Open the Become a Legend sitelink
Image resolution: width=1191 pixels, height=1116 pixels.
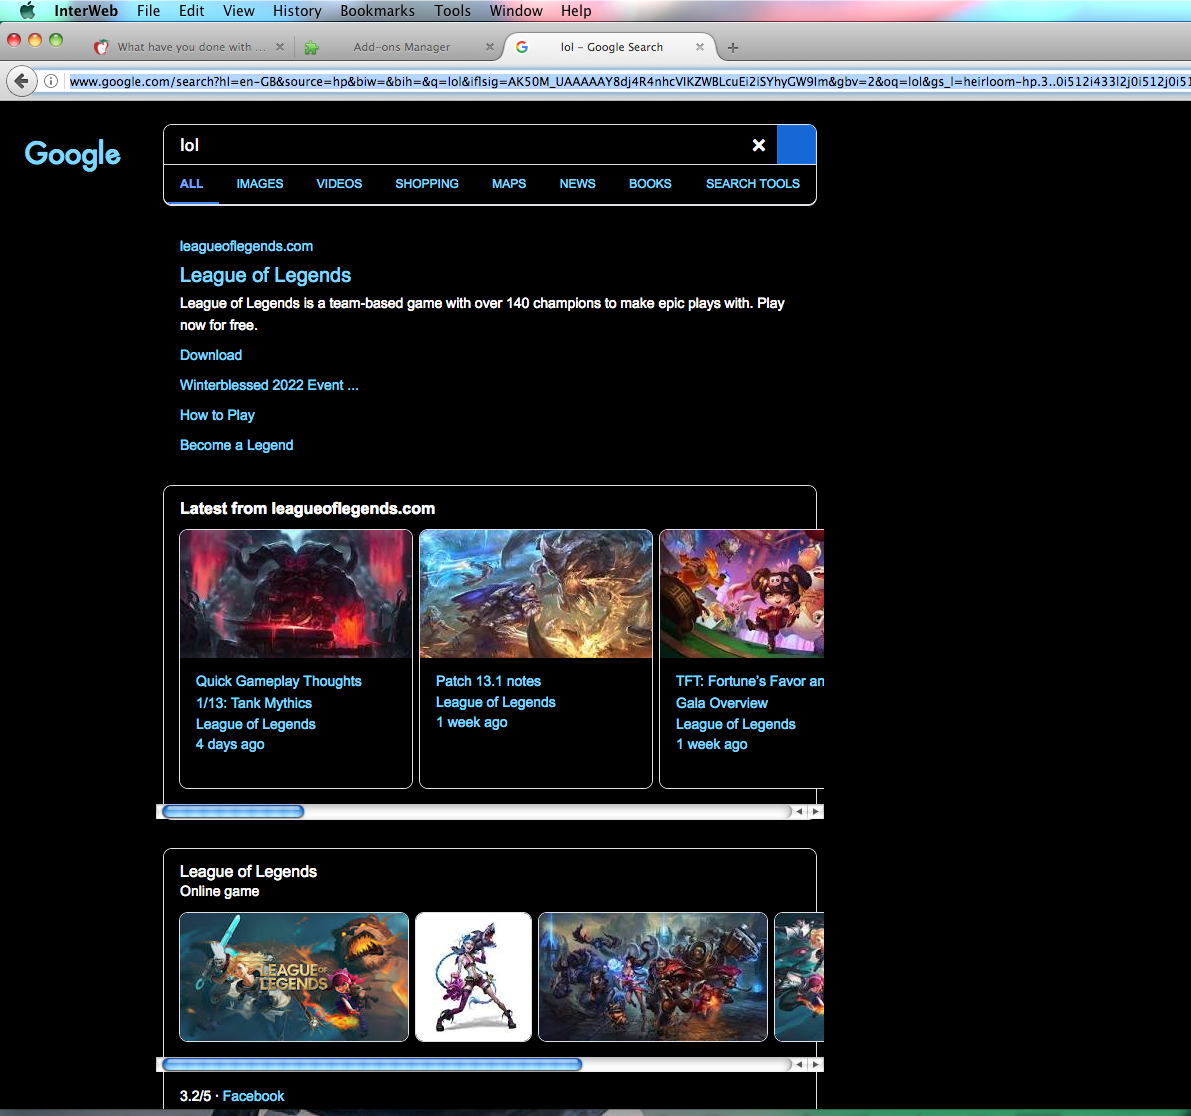[x=236, y=445]
